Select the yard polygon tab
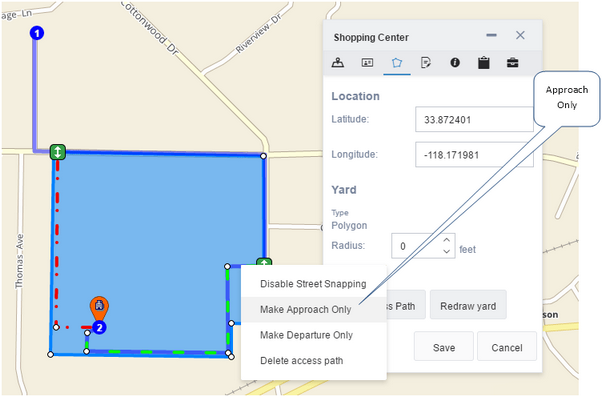The image size is (602, 397). (397, 62)
